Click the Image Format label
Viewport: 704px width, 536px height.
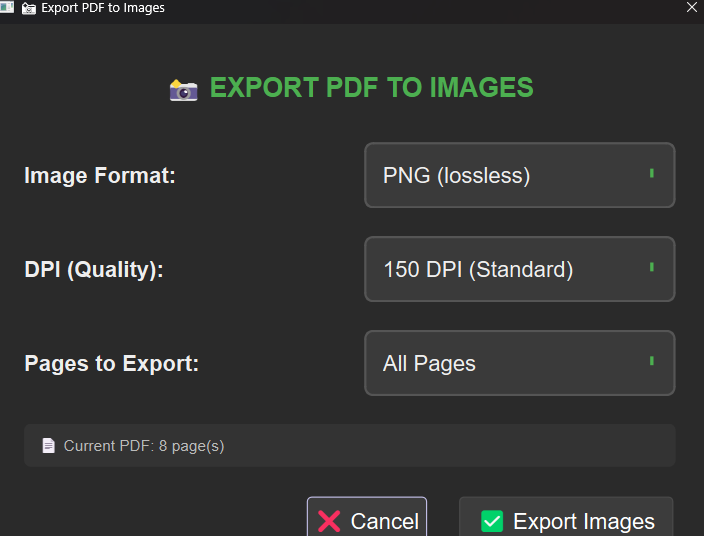point(100,176)
